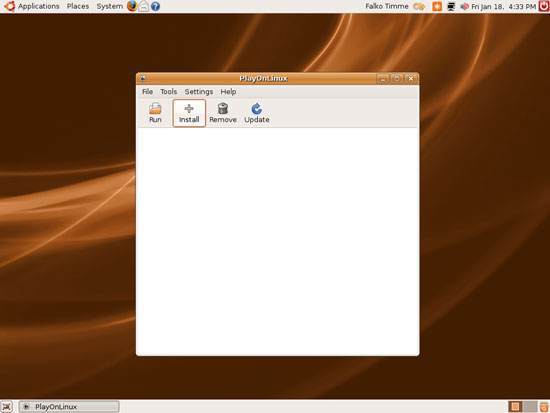Open the Places menu
550x413 pixels.
tap(78, 6)
